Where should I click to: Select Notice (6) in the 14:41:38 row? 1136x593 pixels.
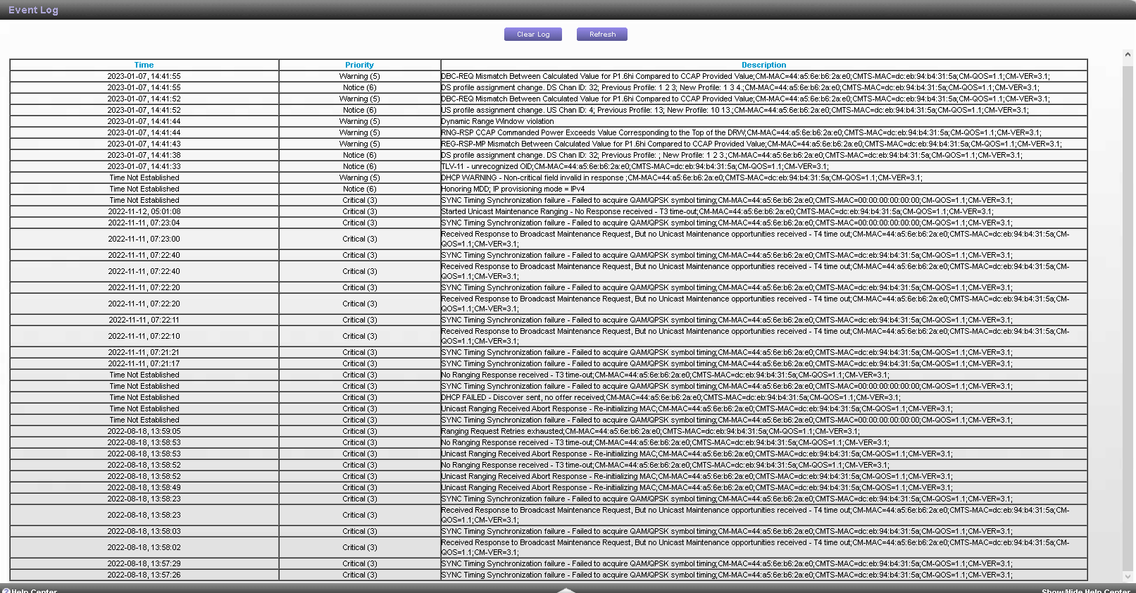click(x=359, y=155)
